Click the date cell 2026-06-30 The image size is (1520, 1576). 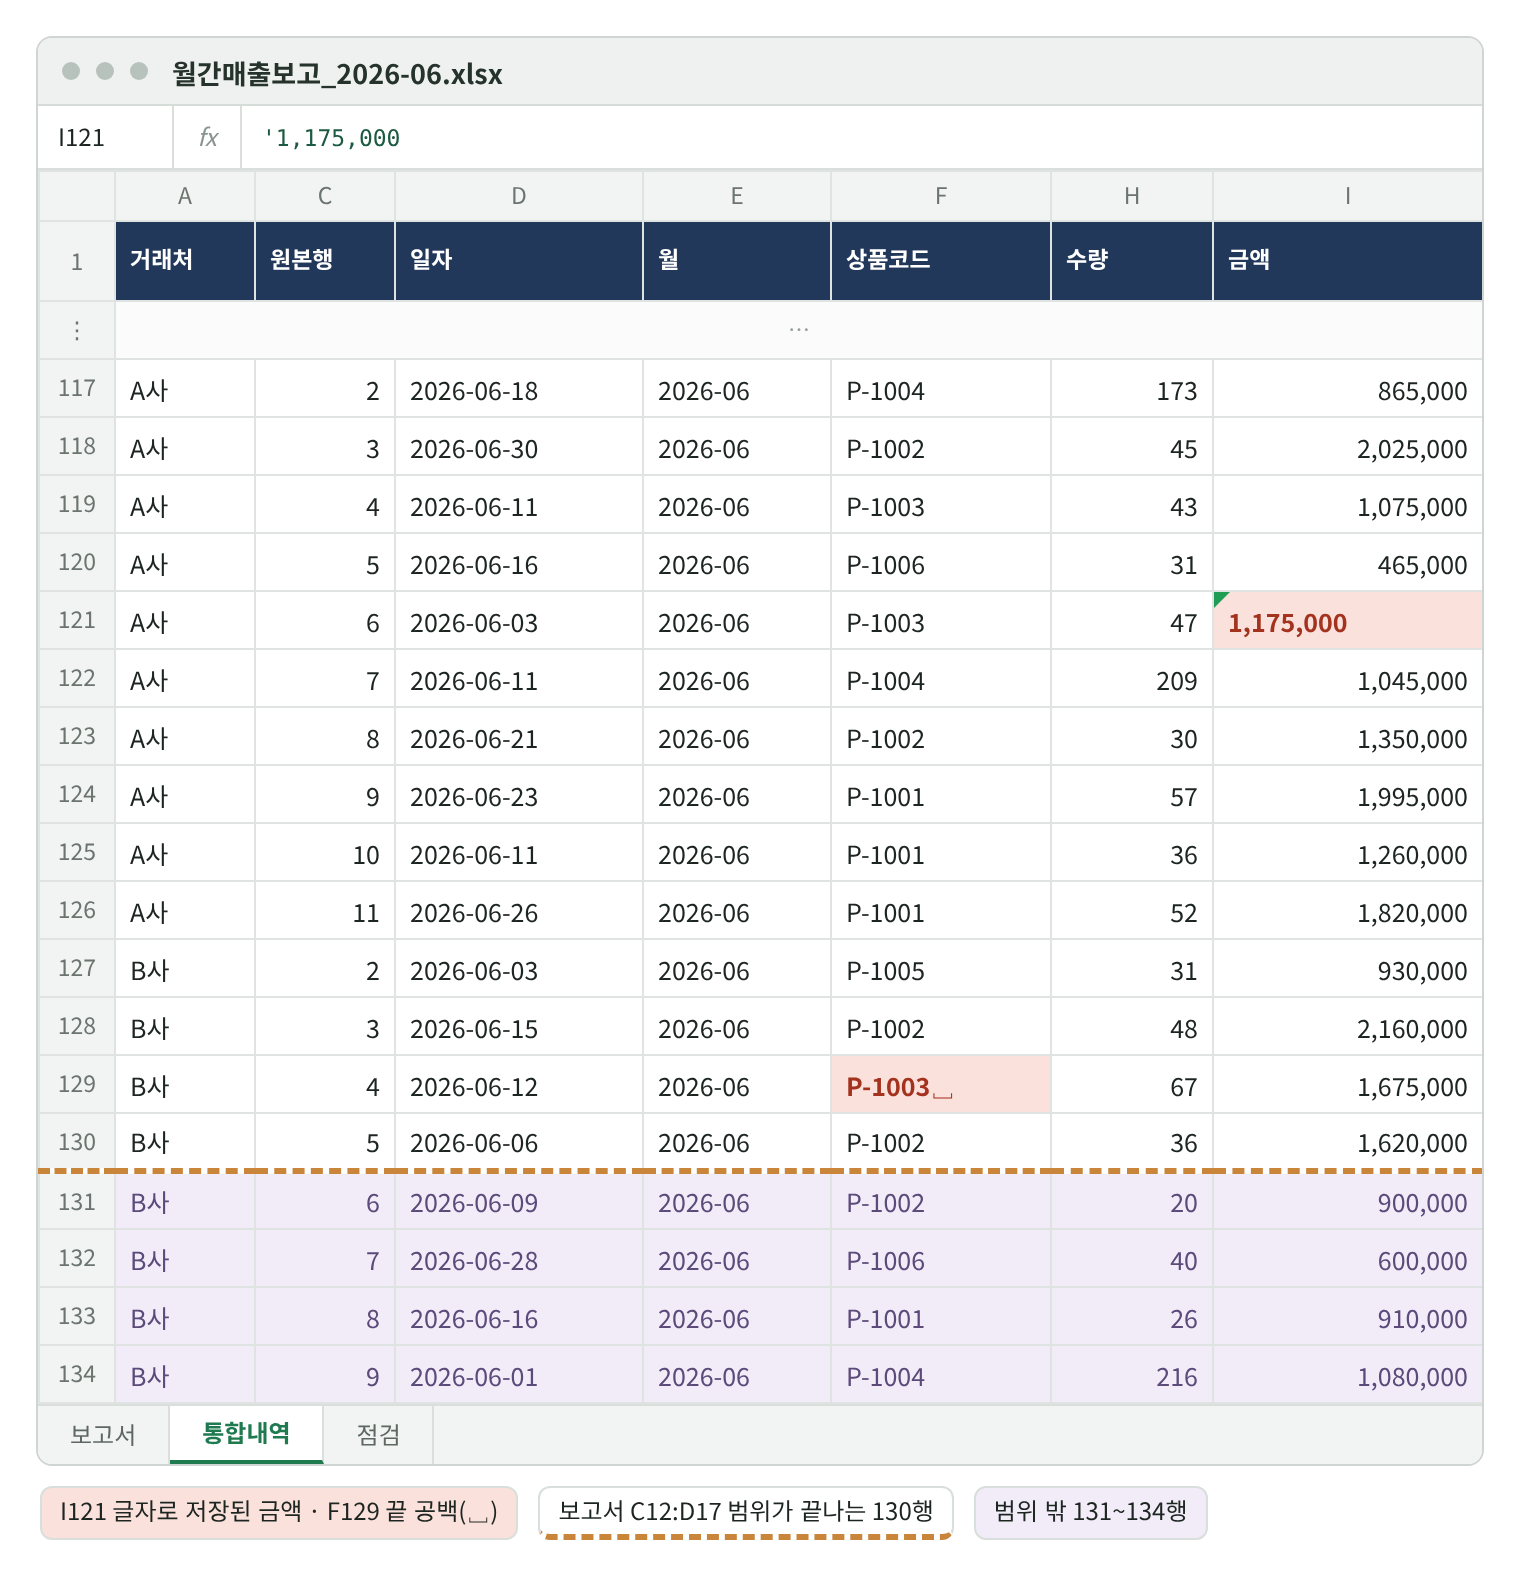coord(519,447)
